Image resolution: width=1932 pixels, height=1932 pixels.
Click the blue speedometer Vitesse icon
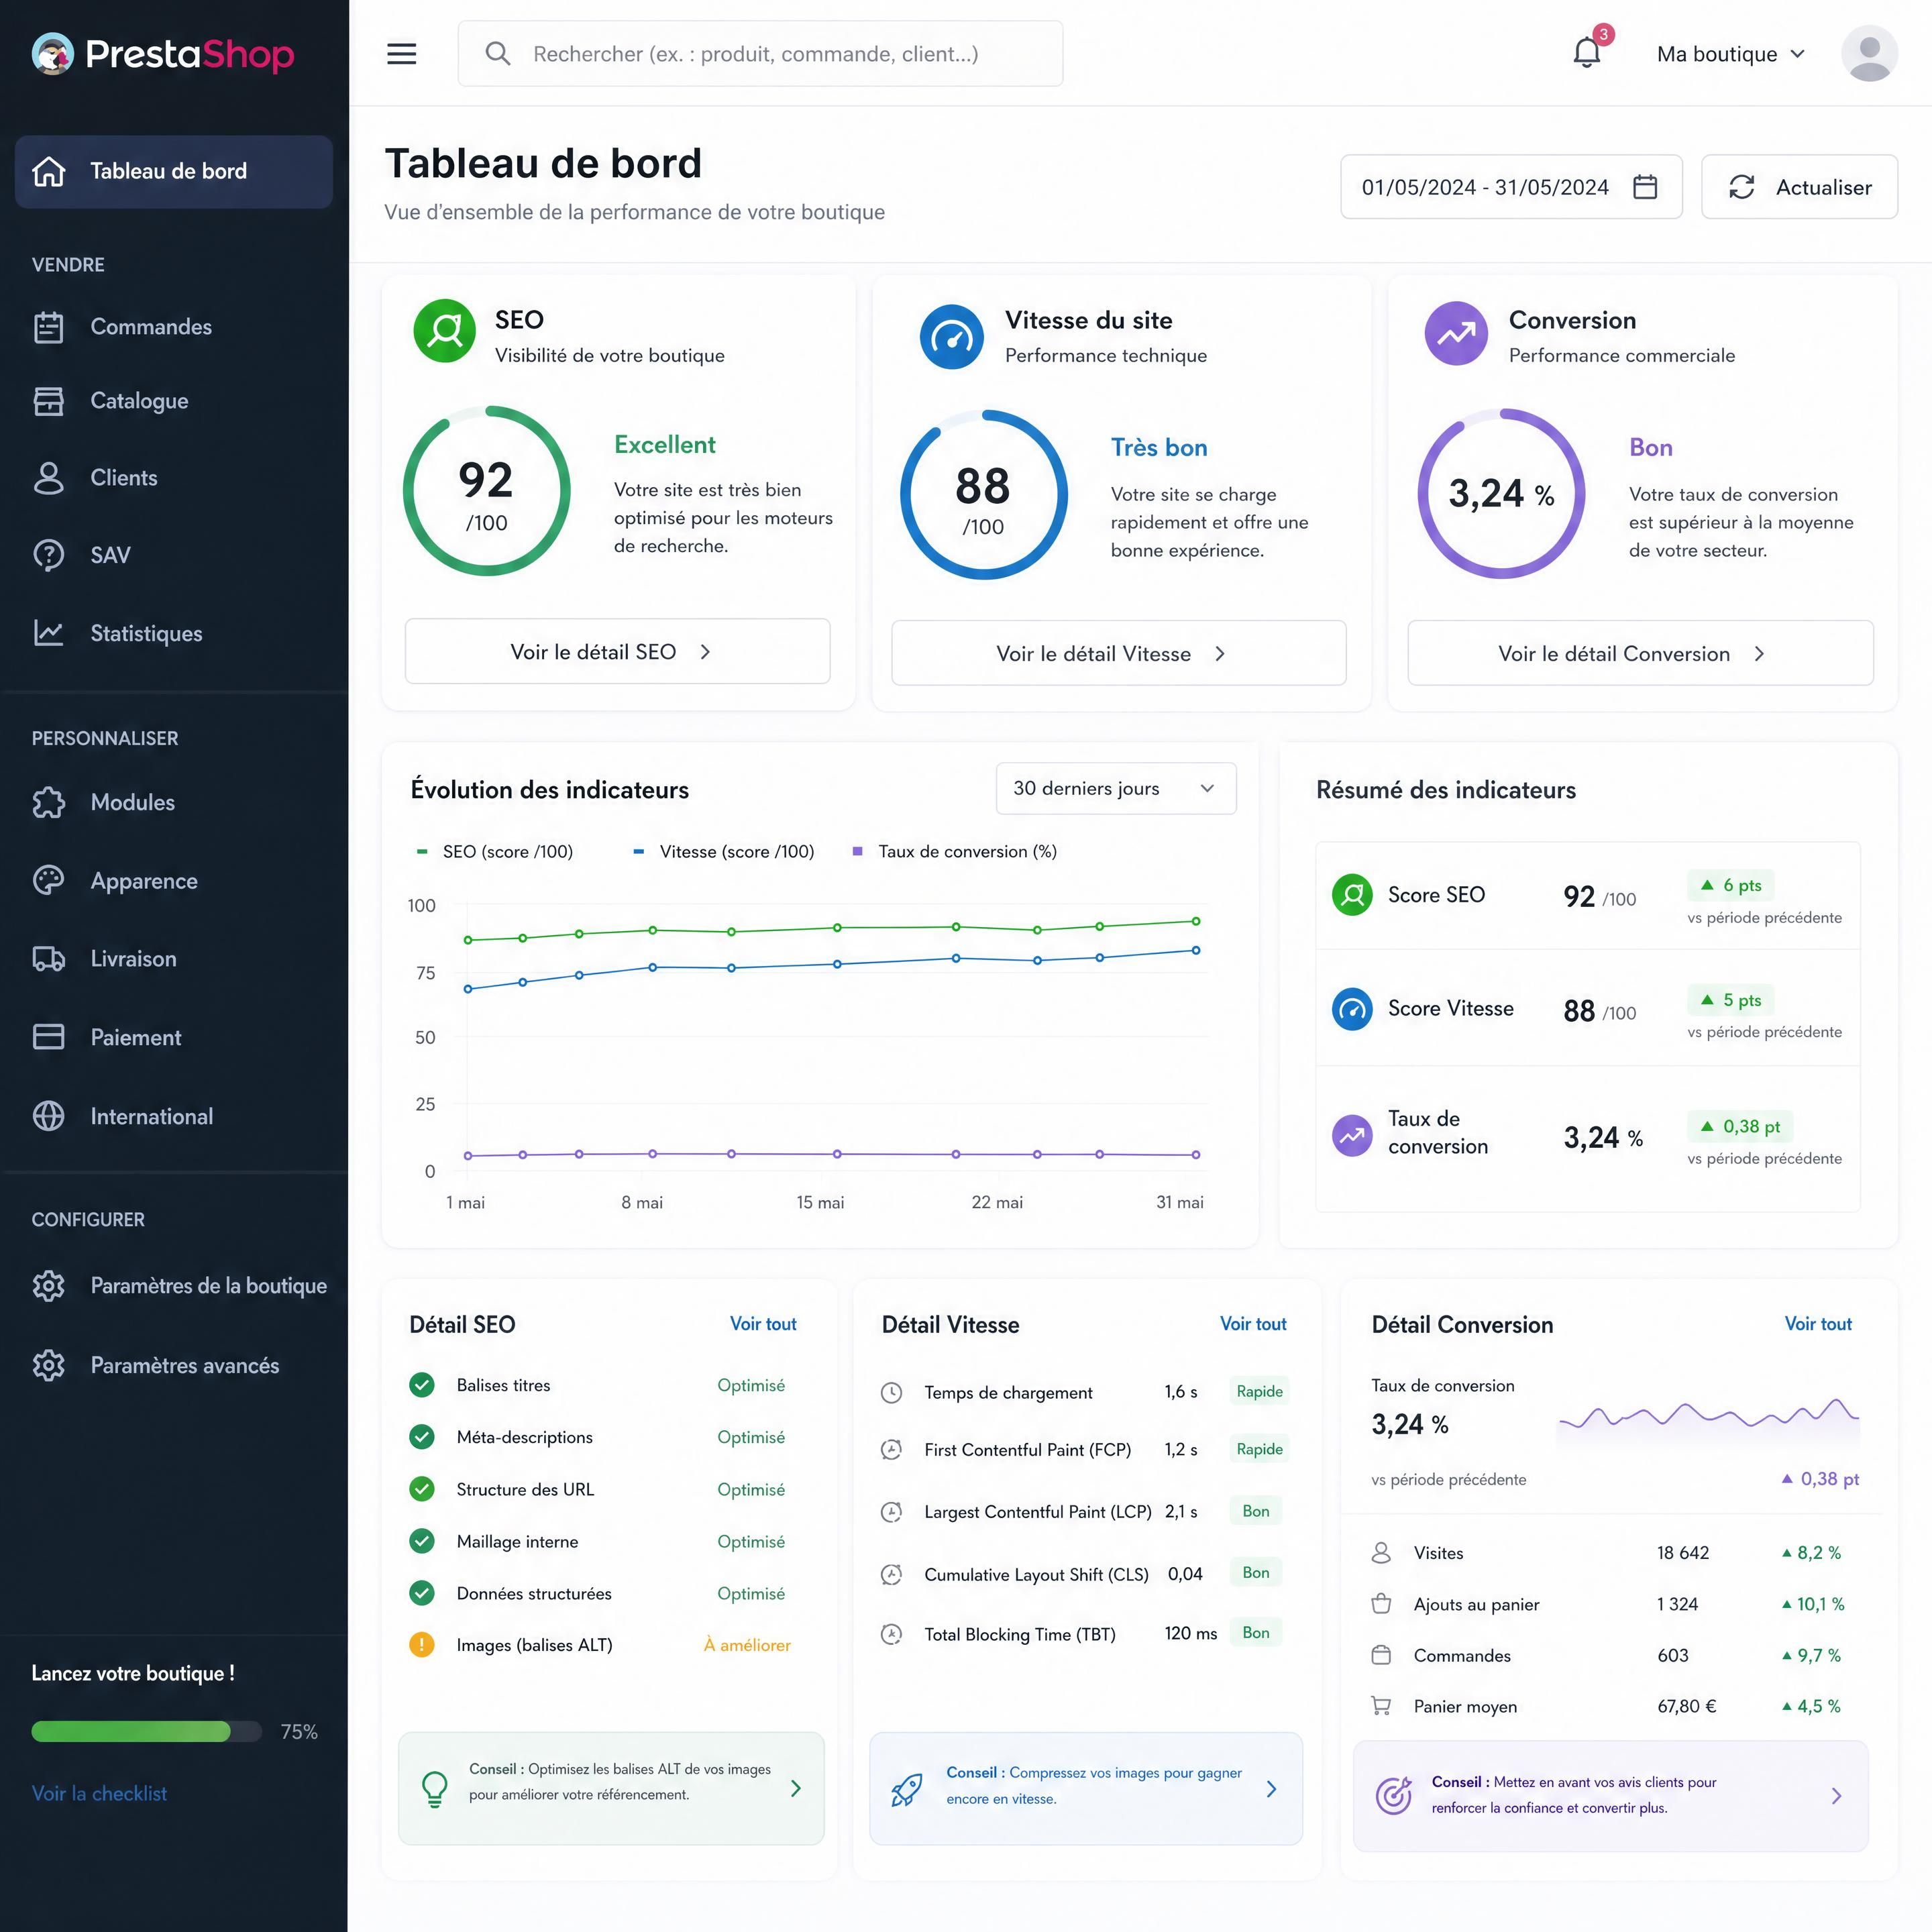pos(951,337)
